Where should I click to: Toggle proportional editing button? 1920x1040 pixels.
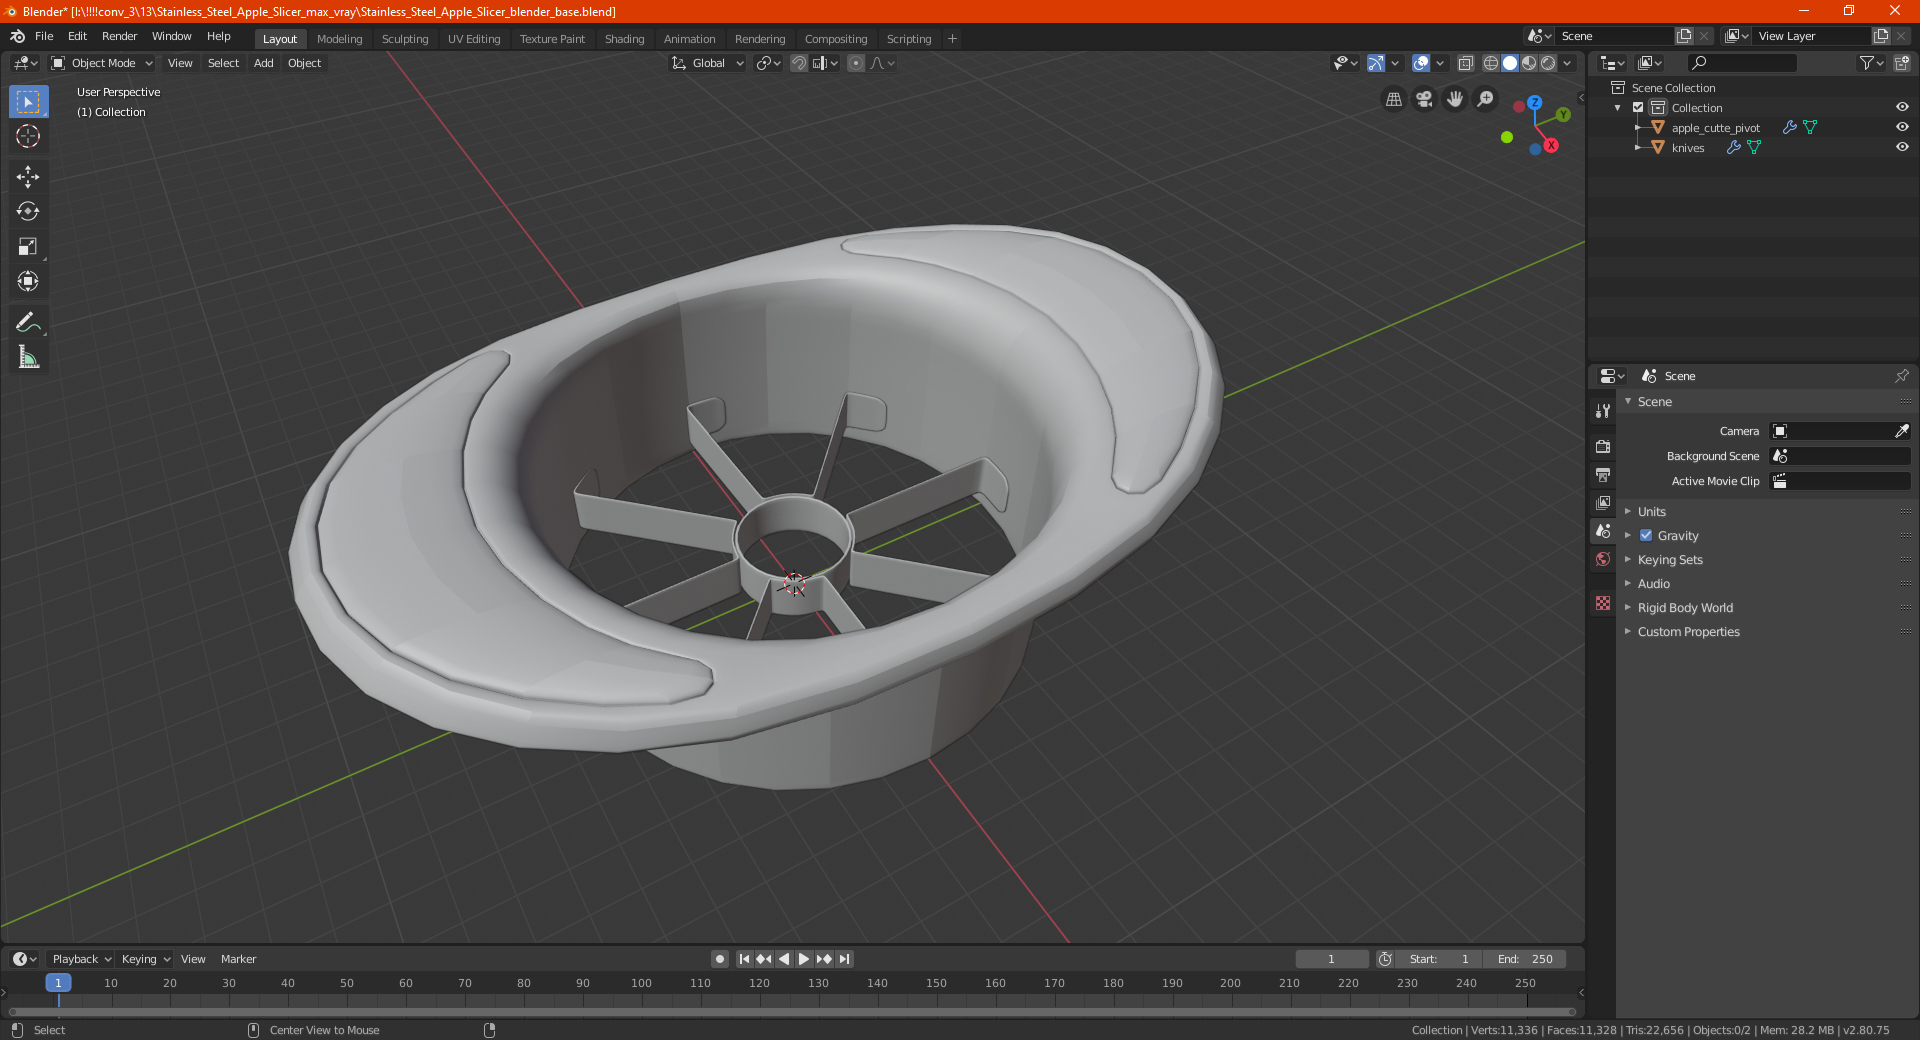click(x=856, y=63)
